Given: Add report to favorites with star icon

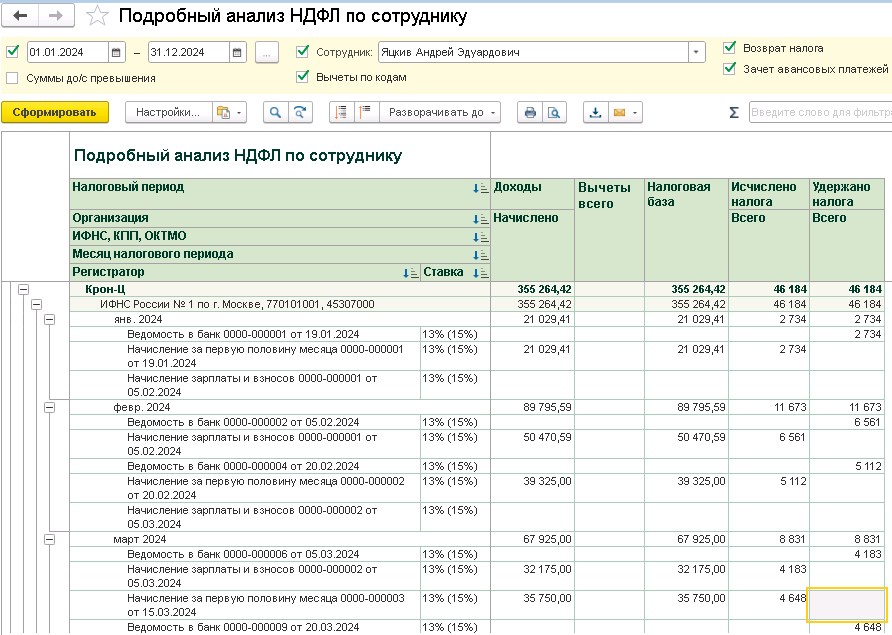Looking at the screenshot, I should tap(97, 16).
